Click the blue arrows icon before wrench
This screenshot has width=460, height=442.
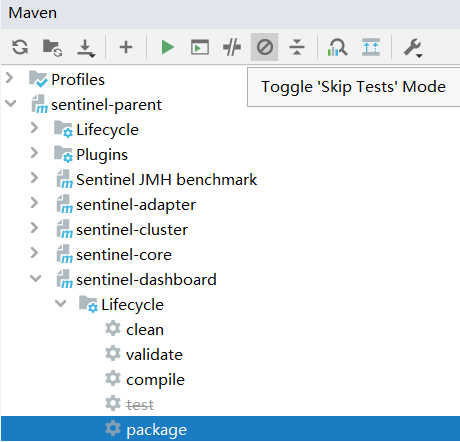pos(371,47)
